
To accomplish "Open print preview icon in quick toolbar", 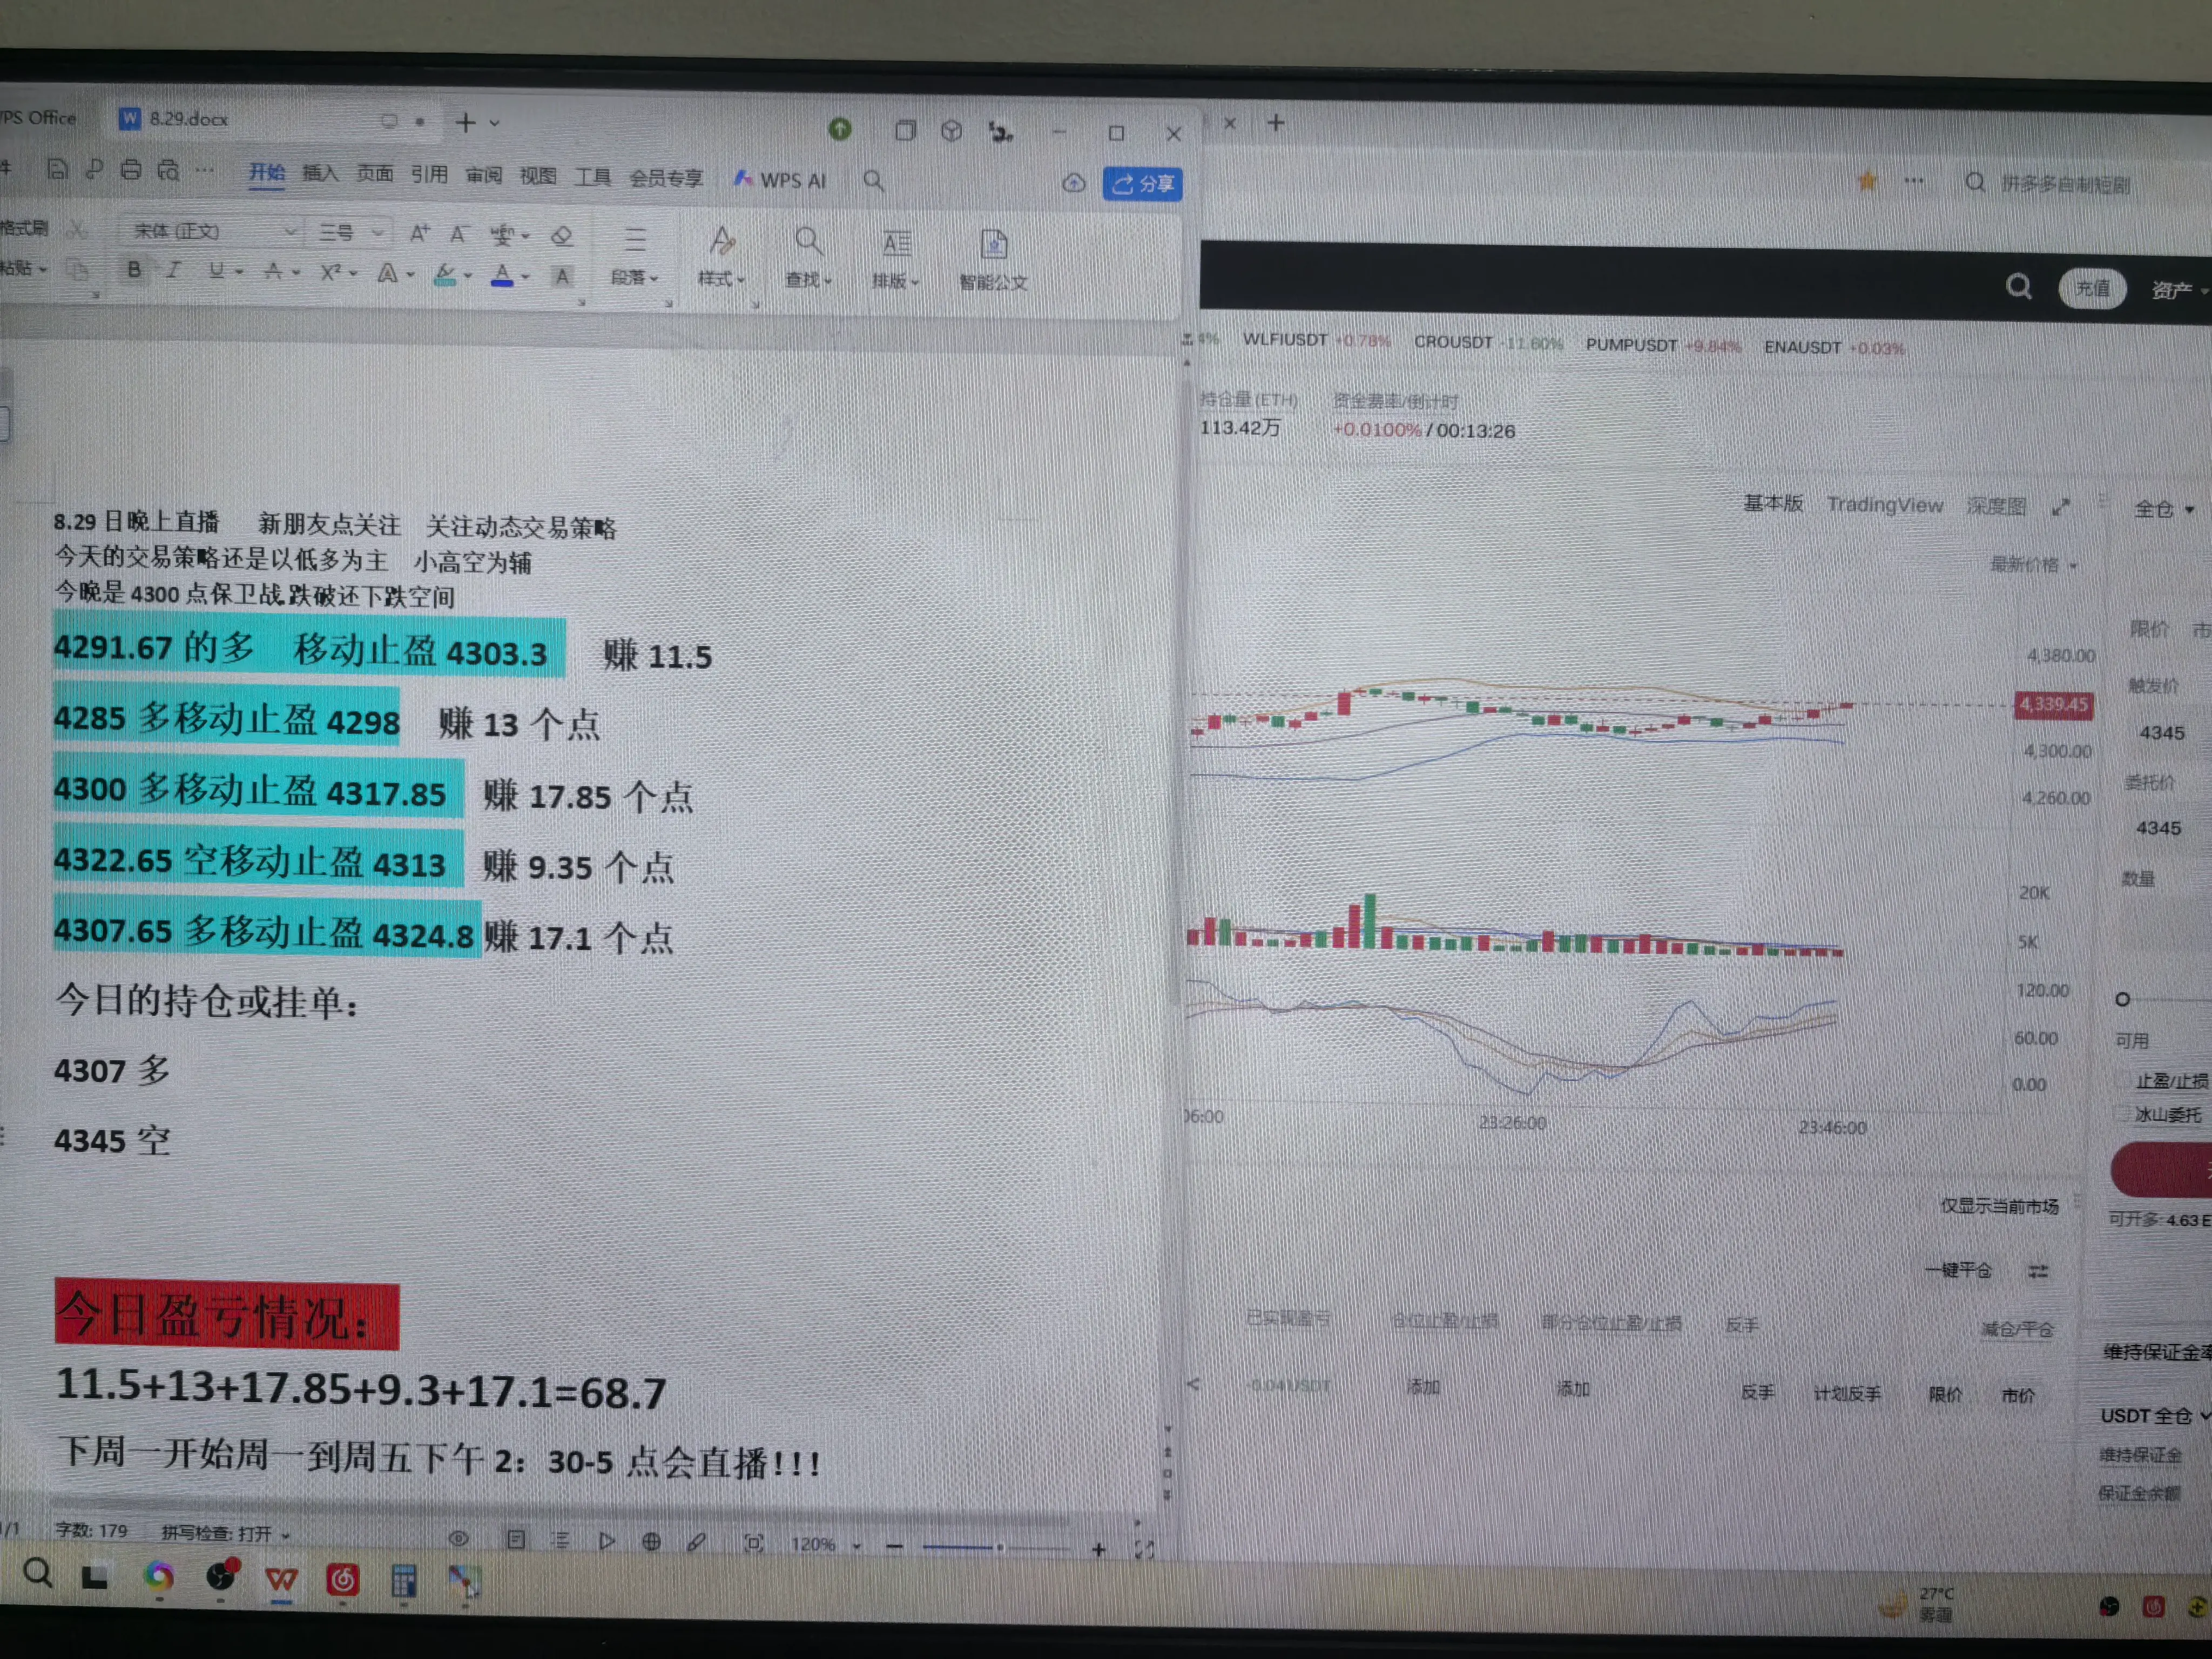I will 168,171.
